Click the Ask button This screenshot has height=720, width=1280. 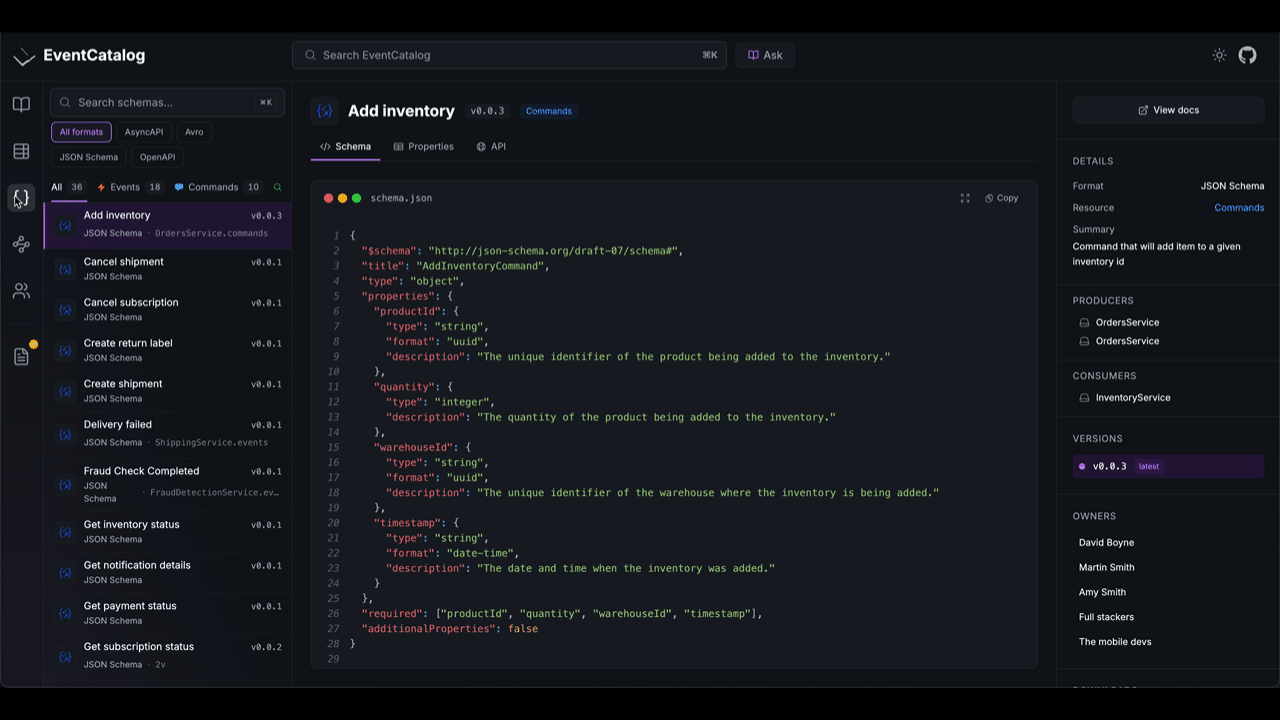click(765, 55)
